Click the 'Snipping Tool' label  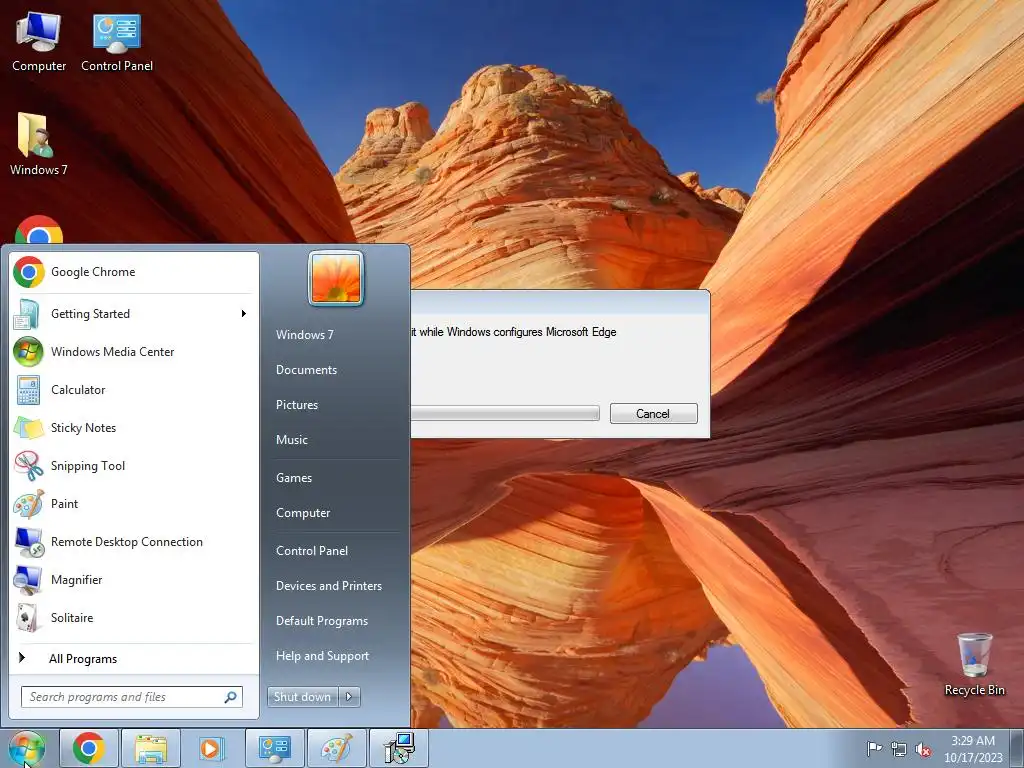(88, 466)
